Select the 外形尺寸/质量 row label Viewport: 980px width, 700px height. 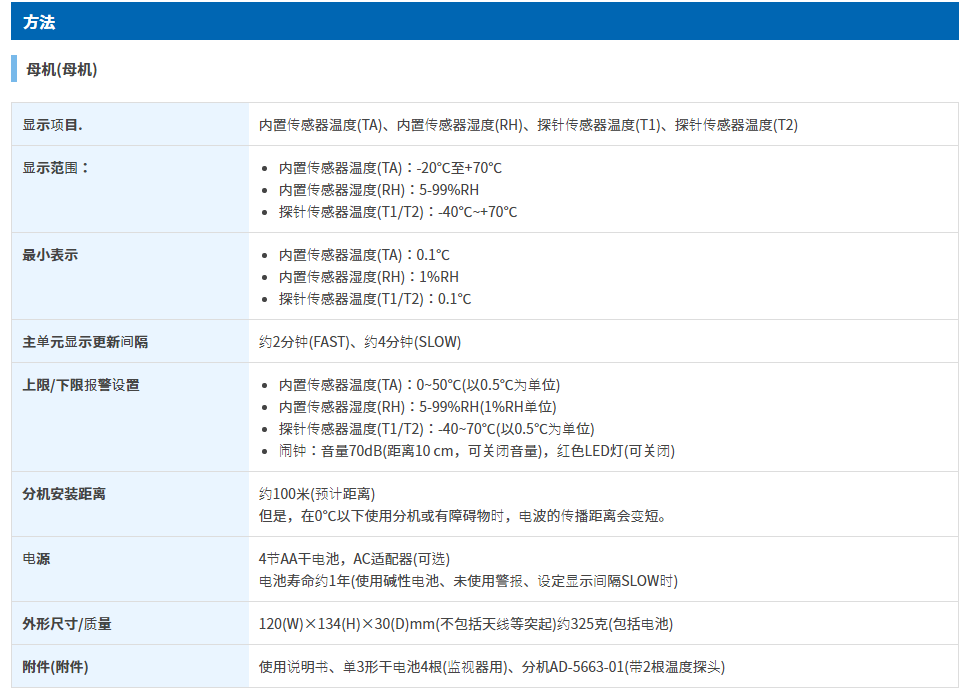(67, 624)
